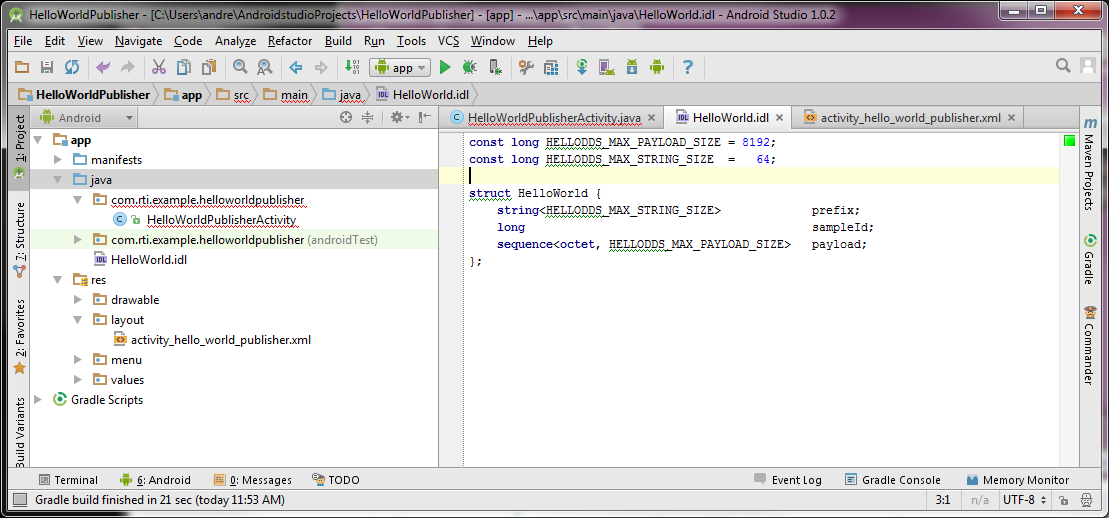
Task: Paste using the clipboard icon
Action: pos(209,67)
